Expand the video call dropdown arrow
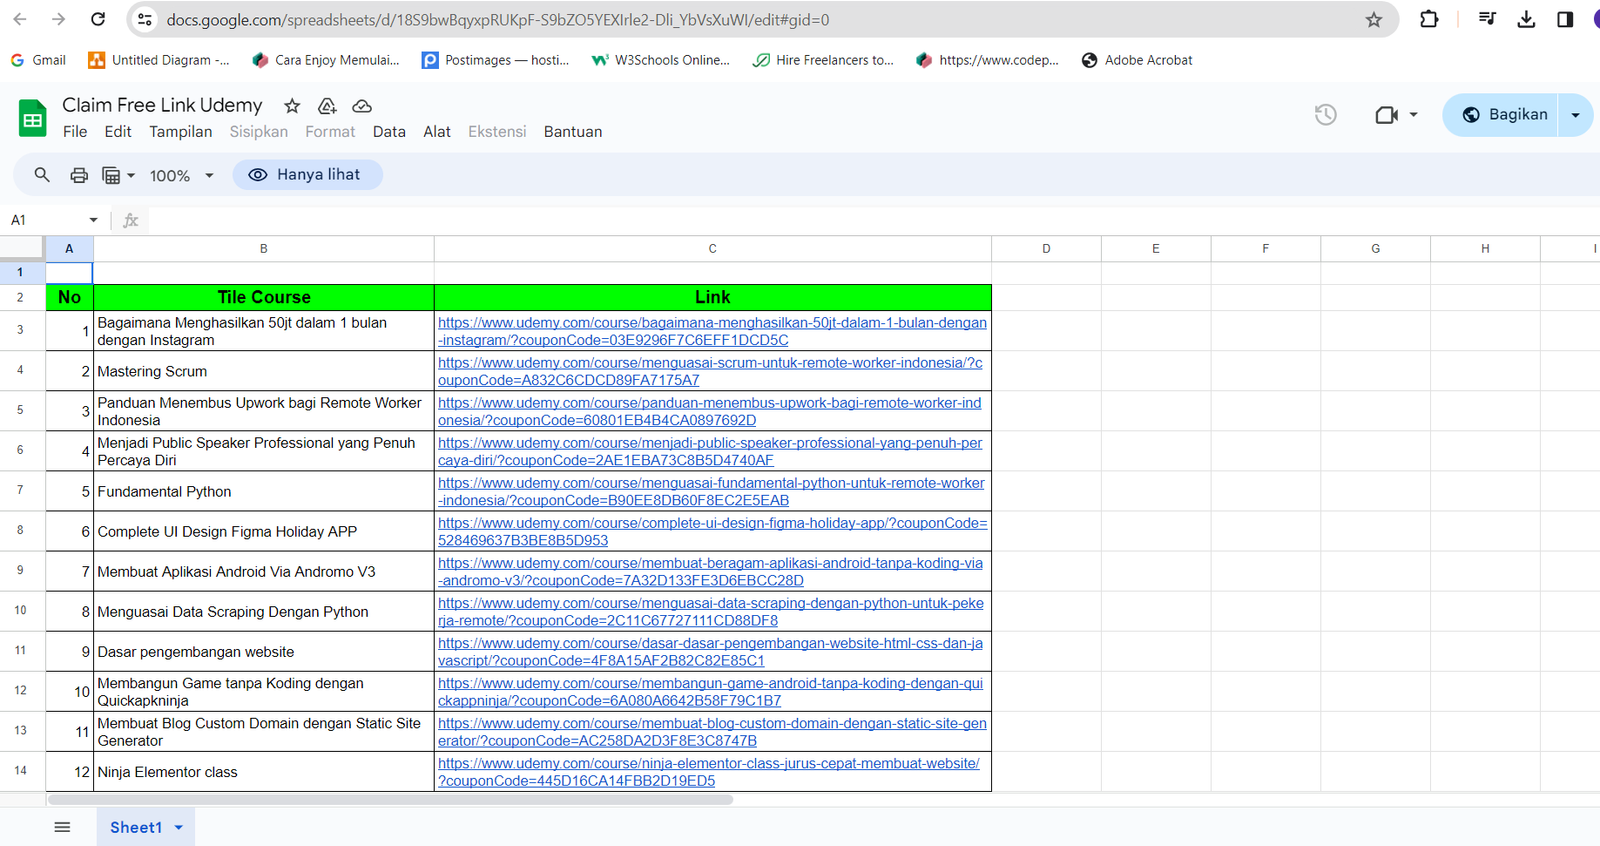 pos(1413,115)
